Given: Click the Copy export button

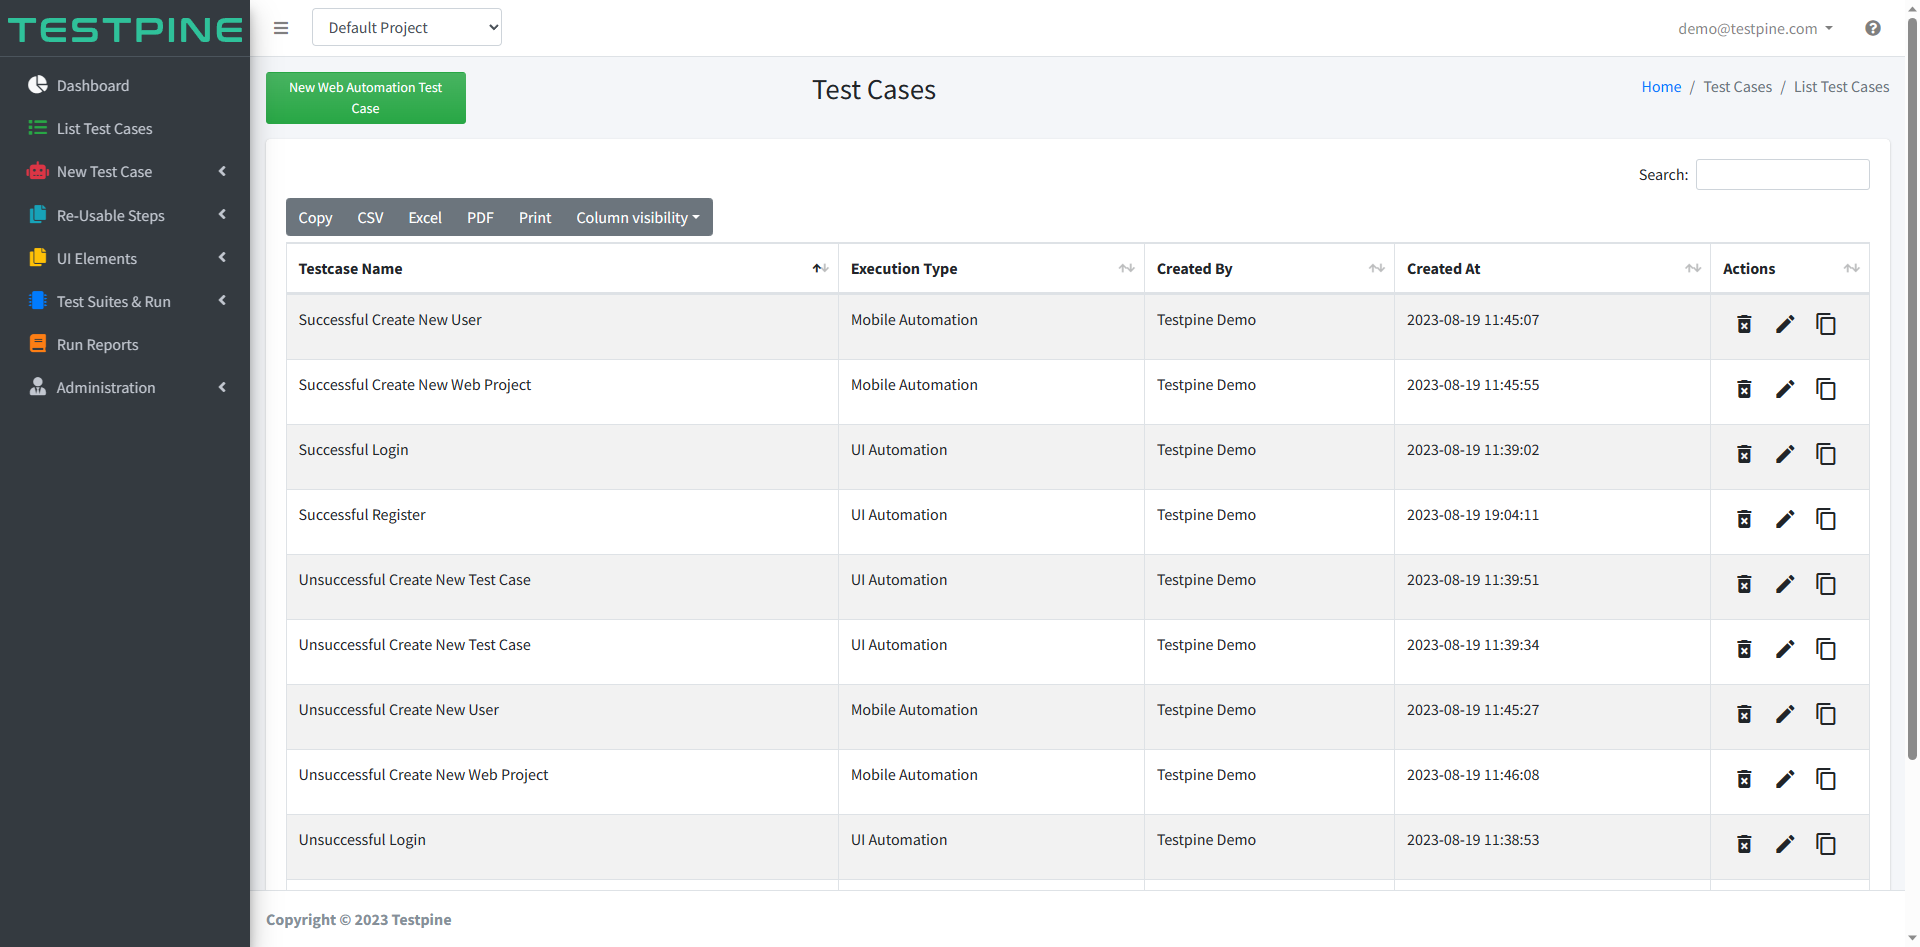Looking at the screenshot, I should tap(315, 217).
